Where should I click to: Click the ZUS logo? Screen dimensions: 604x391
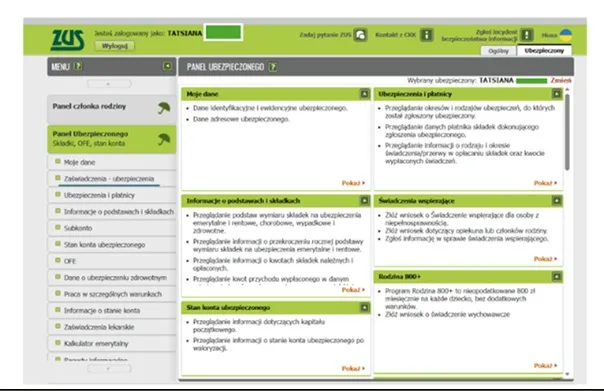pyautogui.click(x=67, y=40)
